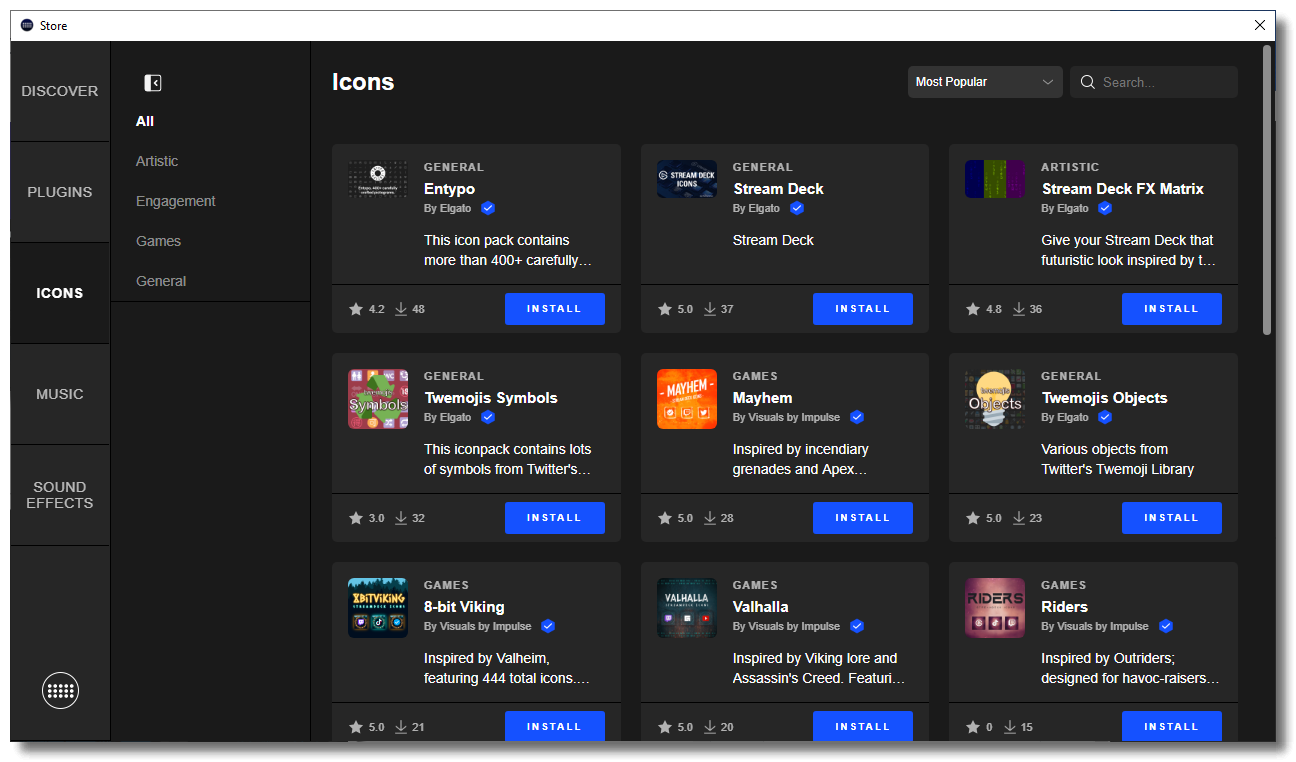This screenshot has height=762, width=1296.
Task: Open the Riders pack thumbnail
Action: click(x=995, y=608)
